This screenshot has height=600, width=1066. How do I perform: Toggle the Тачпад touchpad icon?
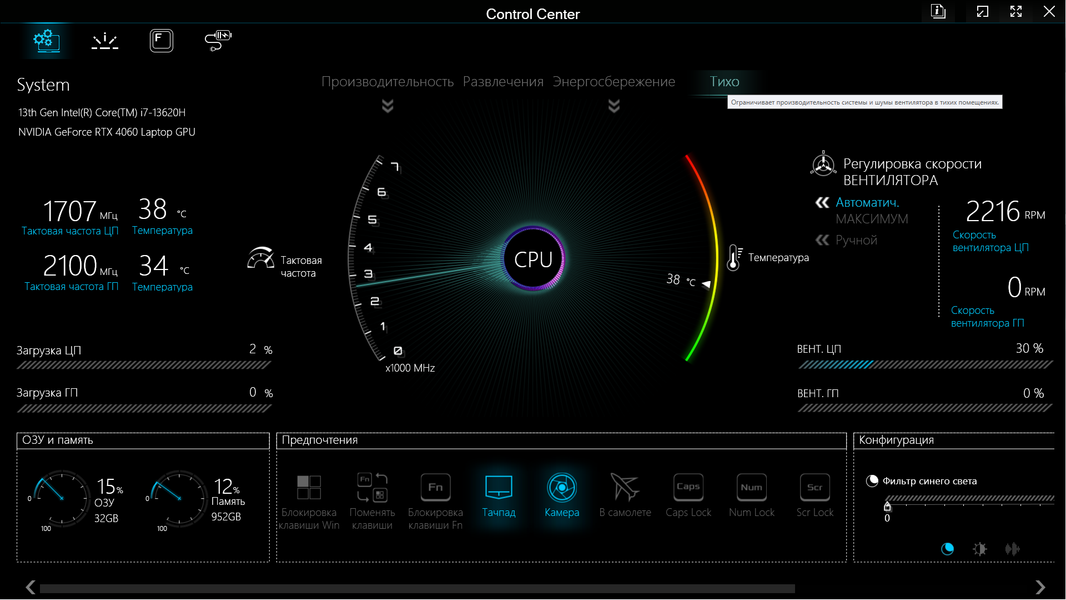click(x=498, y=487)
